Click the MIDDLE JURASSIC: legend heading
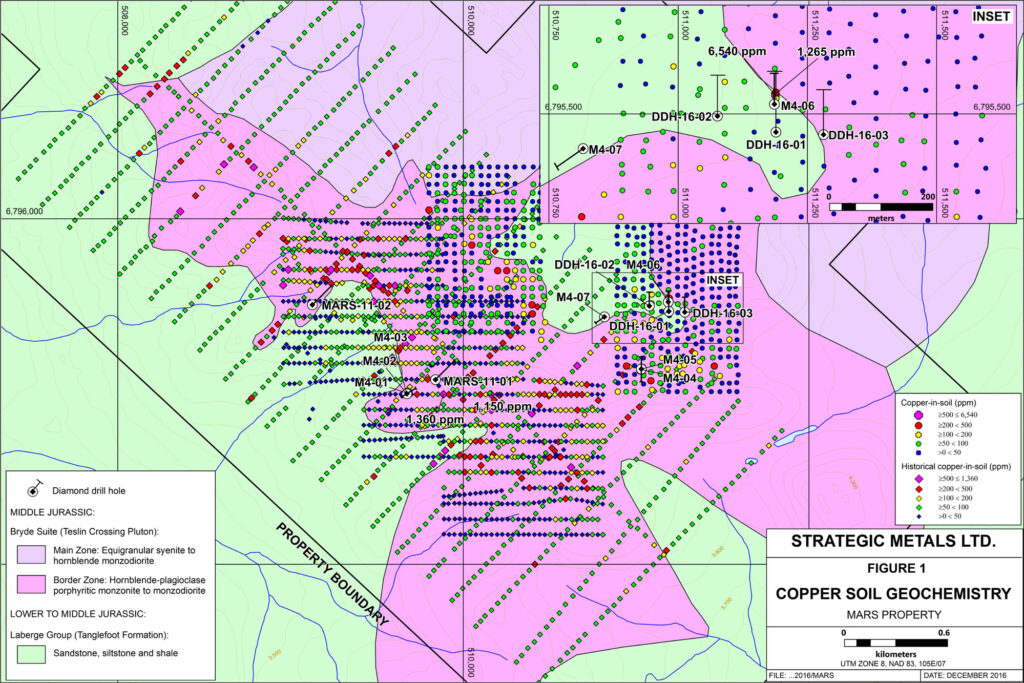The height and width of the screenshot is (683, 1024). [52, 513]
